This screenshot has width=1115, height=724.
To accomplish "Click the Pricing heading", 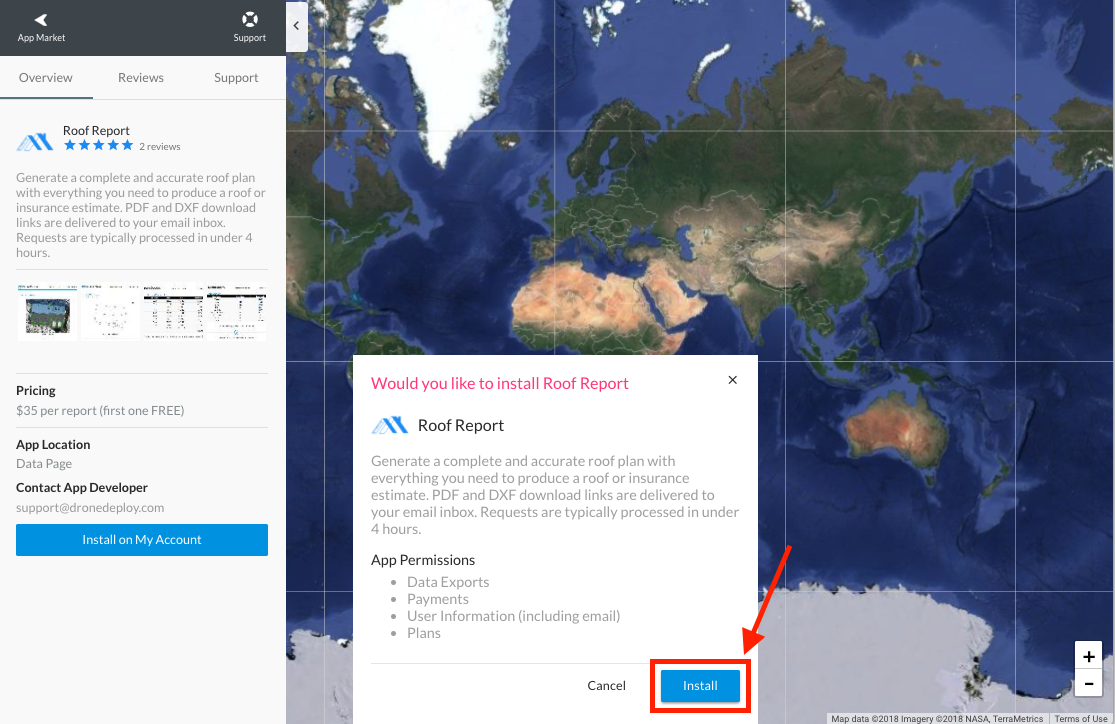I will (x=36, y=390).
